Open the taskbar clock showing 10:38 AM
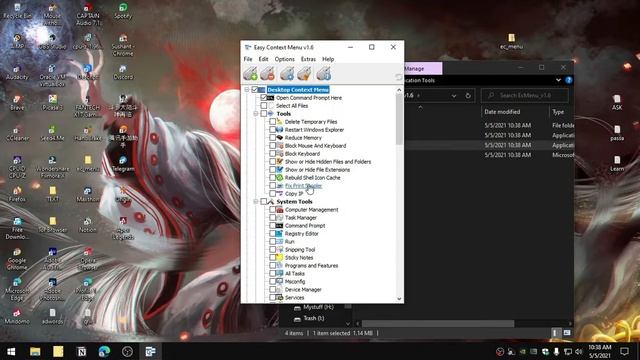Viewport: 640px width, 360px height. pos(599,351)
